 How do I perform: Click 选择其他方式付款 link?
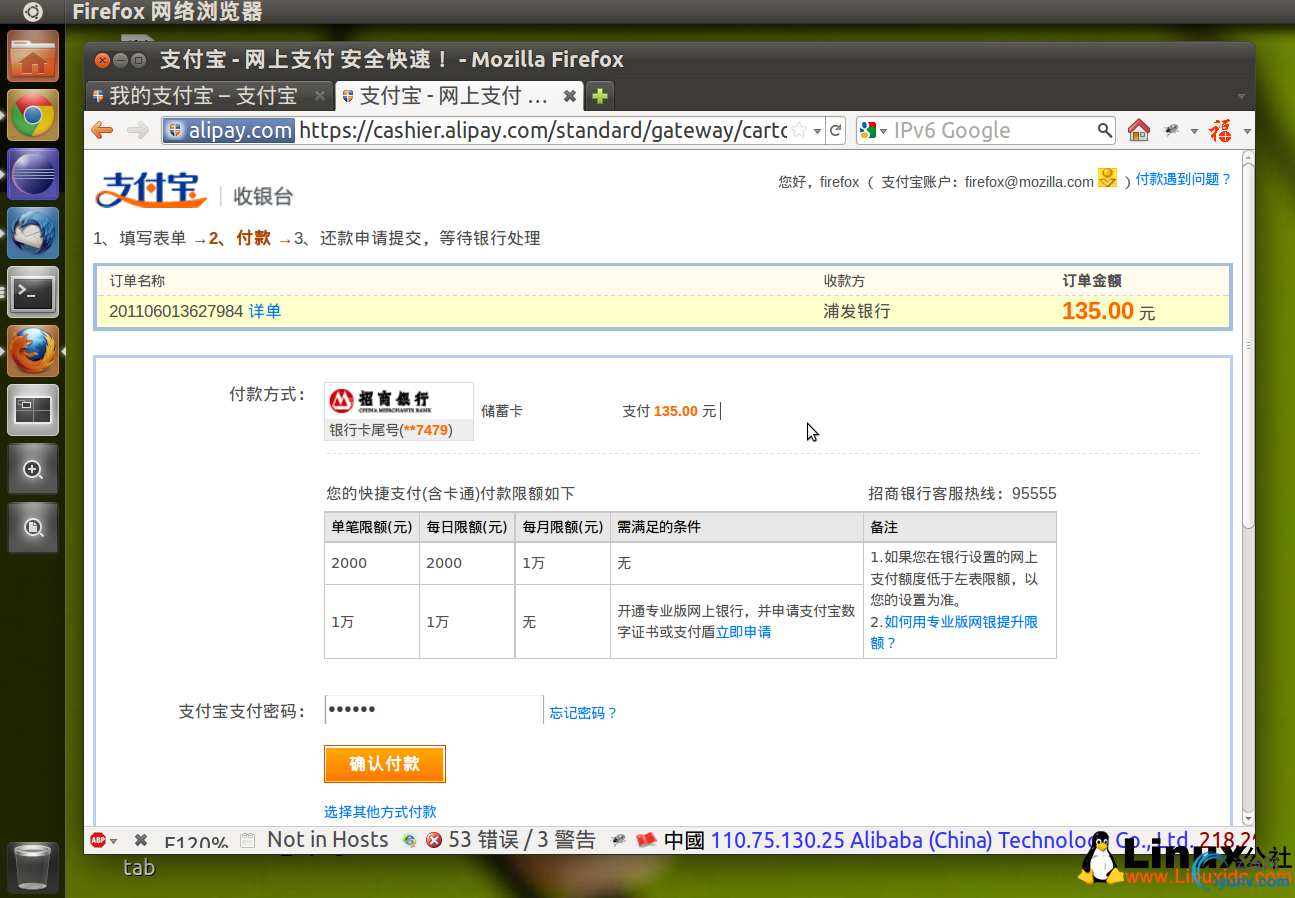point(380,812)
